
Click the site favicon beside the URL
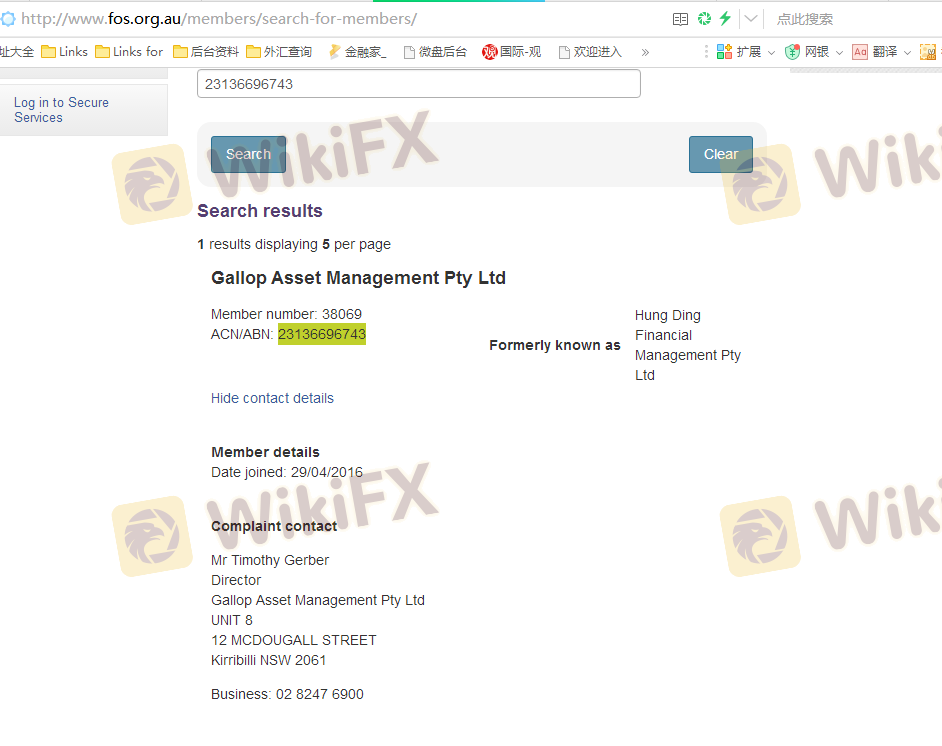[7, 19]
